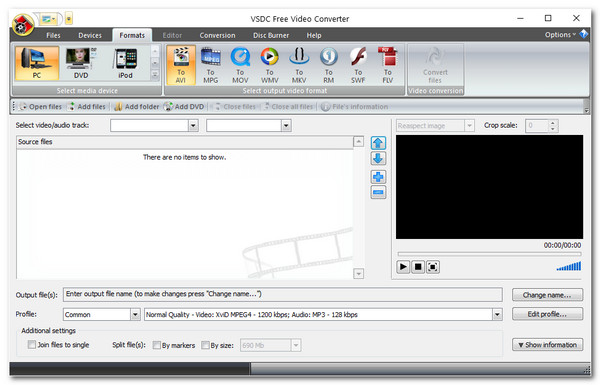The height and width of the screenshot is (385, 600).
Task: Enable Join files to single checkbox
Action: click(x=32, y=345)
